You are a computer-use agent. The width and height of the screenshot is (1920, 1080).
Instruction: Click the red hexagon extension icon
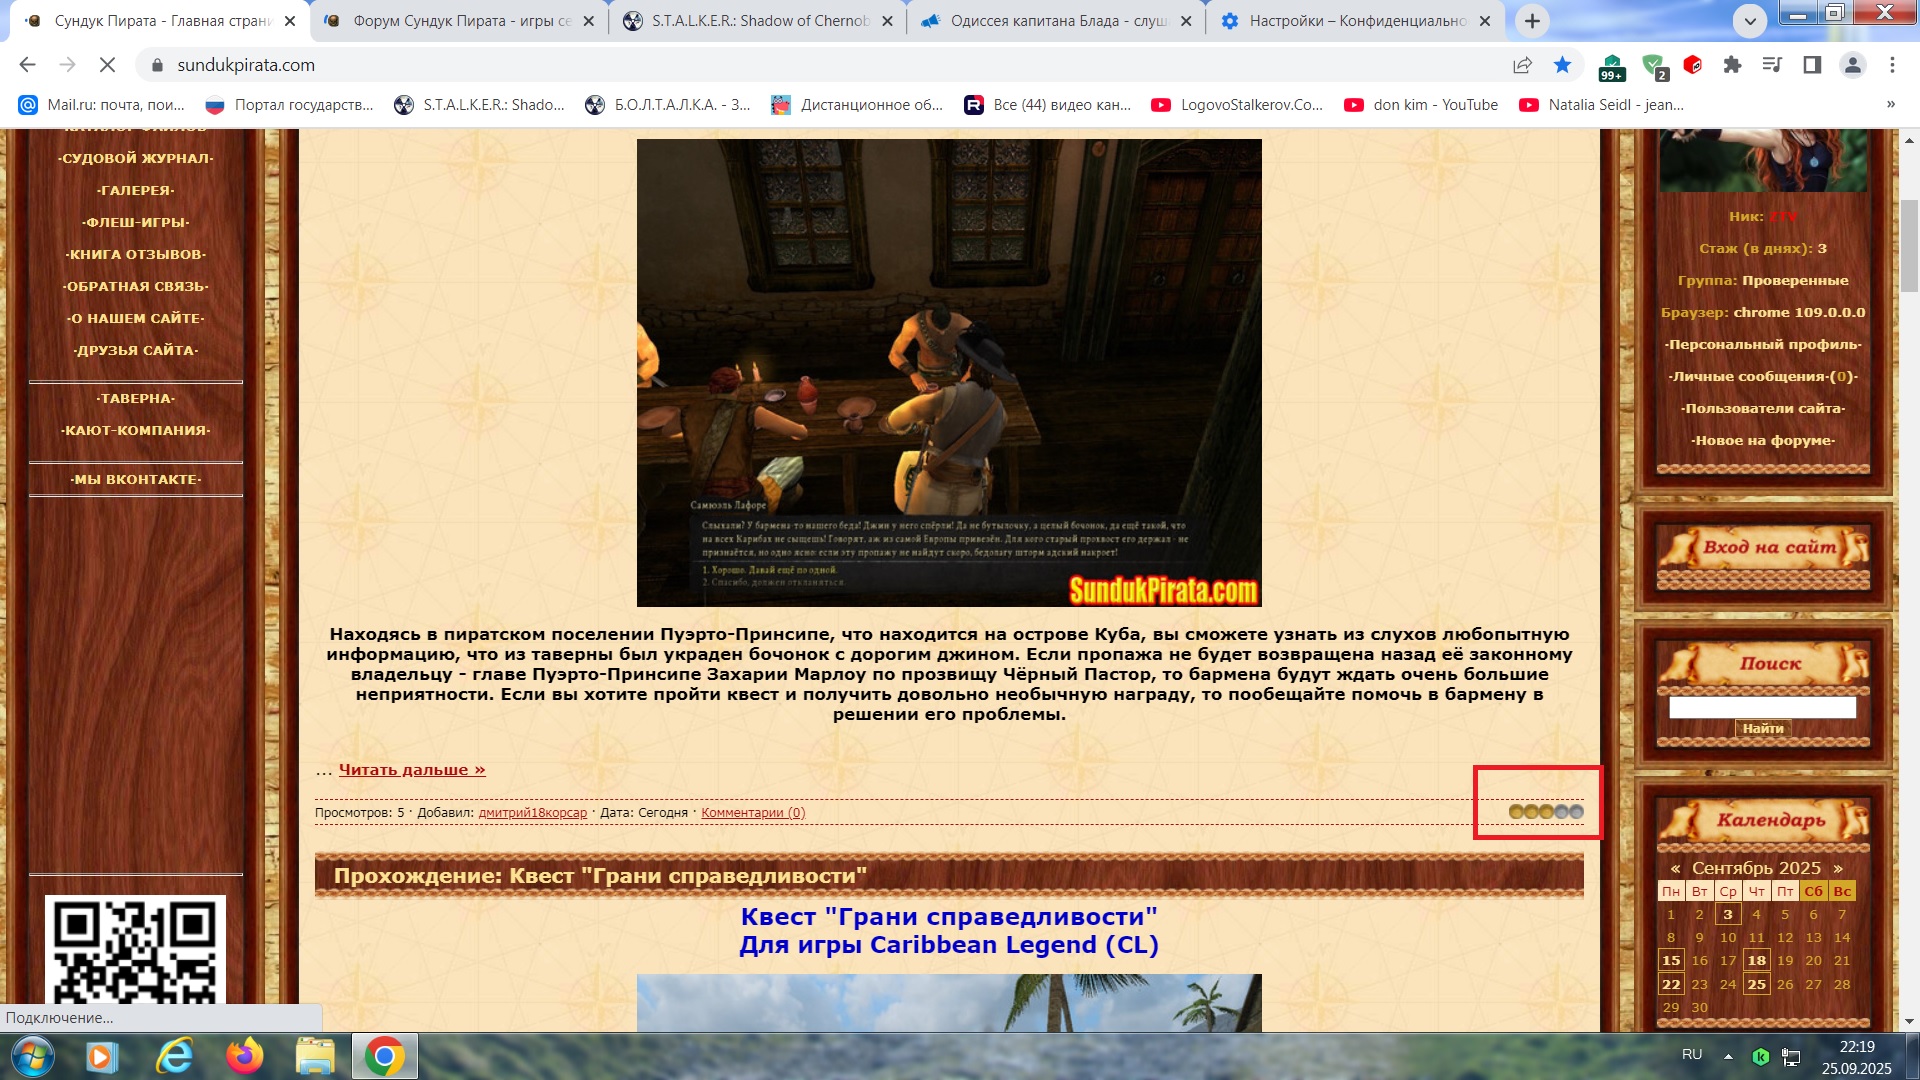point(1692,65)
